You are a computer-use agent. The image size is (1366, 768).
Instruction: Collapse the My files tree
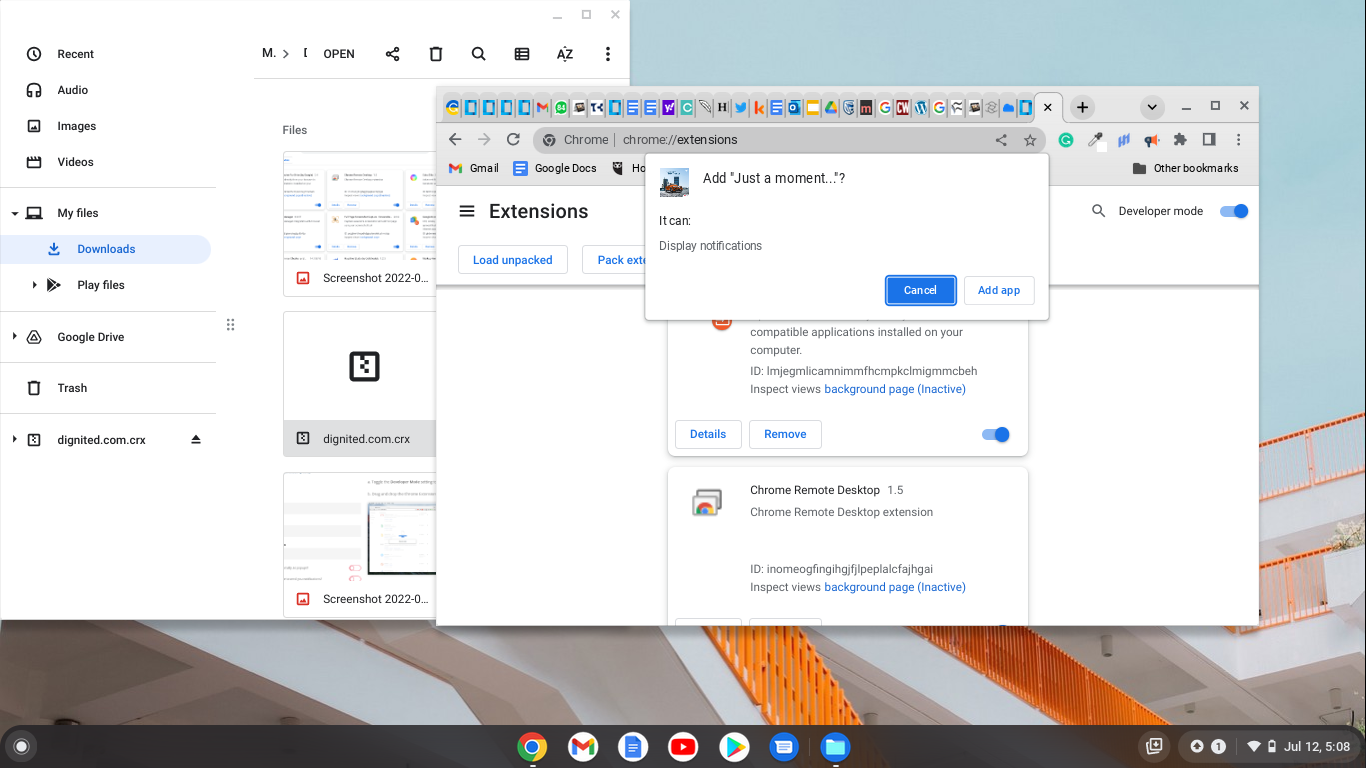pyautogui.click(x=15, y=213)
